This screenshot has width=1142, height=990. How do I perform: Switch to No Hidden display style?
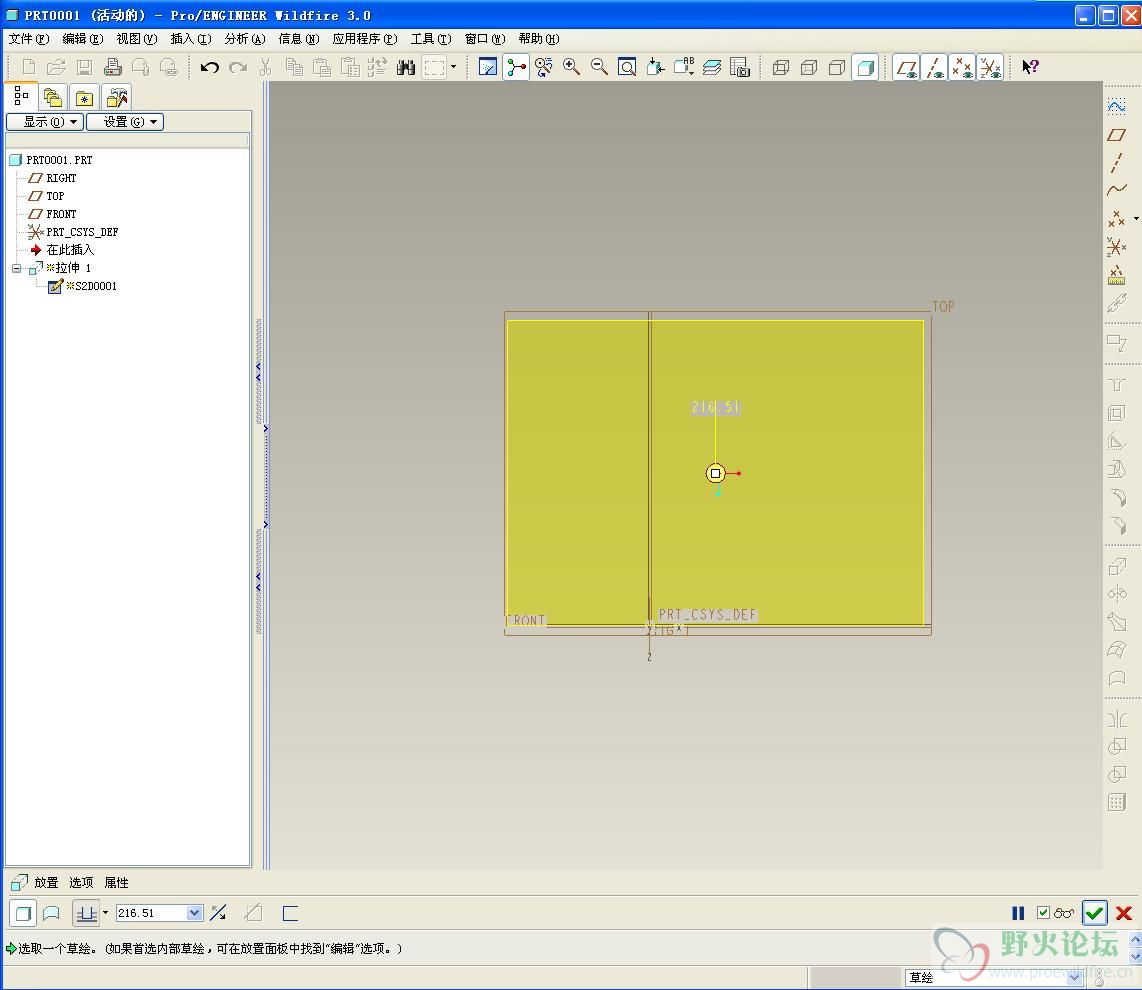pyautogui.click(x=837, y=68)
